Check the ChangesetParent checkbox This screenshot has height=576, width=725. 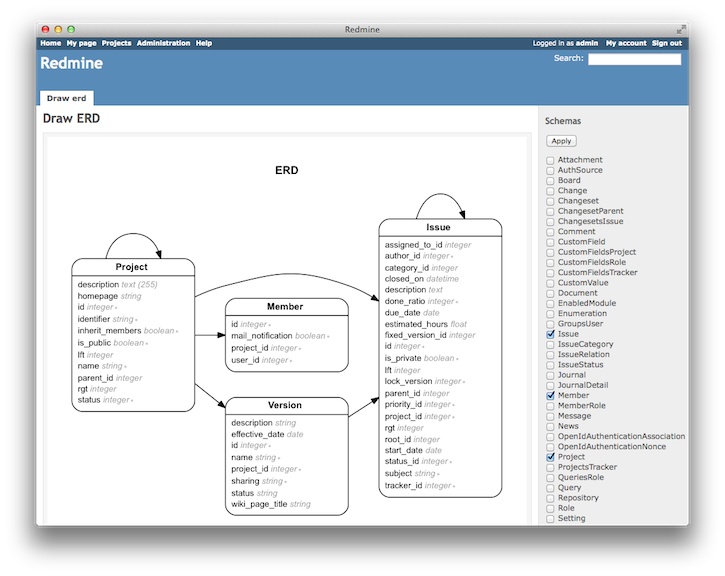click(550, 212)
